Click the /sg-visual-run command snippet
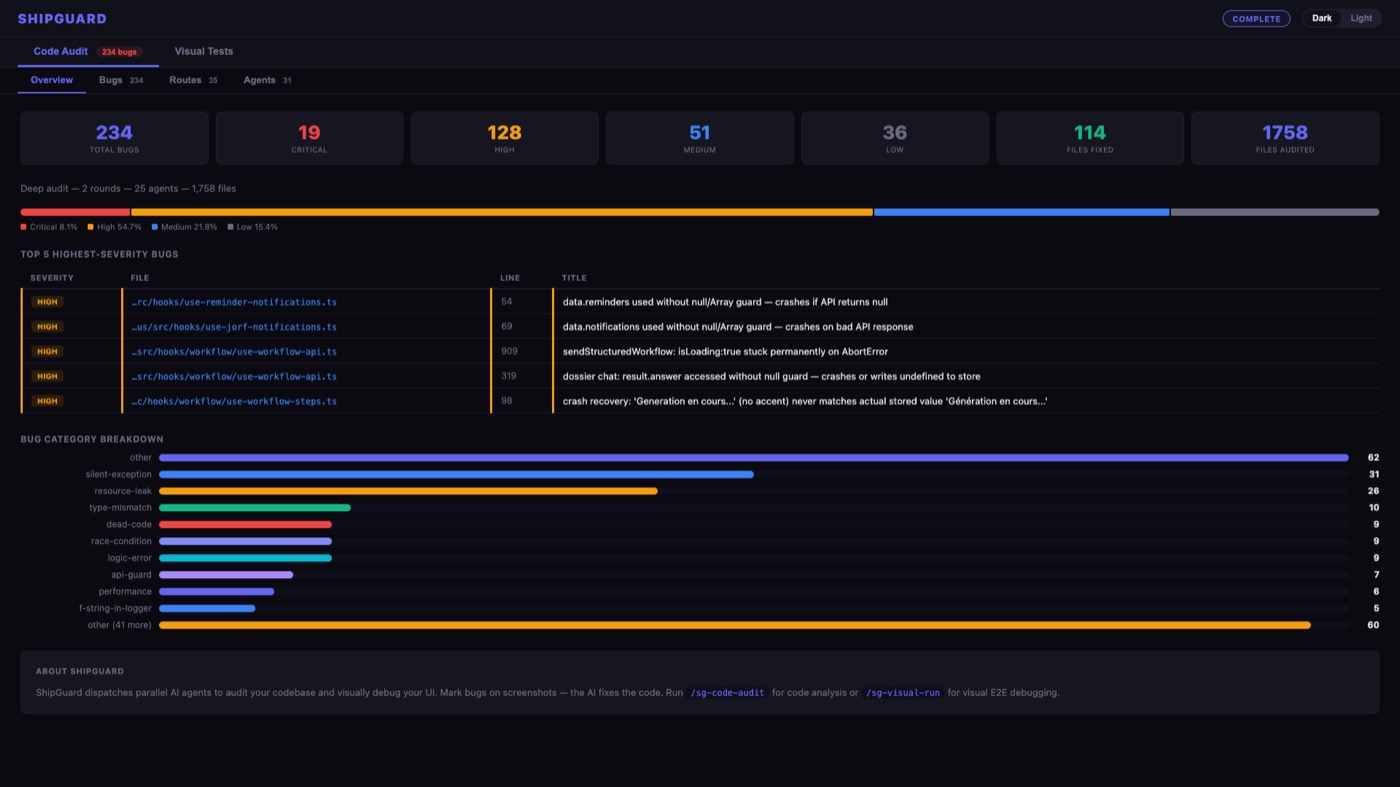This screenshot has height=787, width=1400. tap(903, 693)
